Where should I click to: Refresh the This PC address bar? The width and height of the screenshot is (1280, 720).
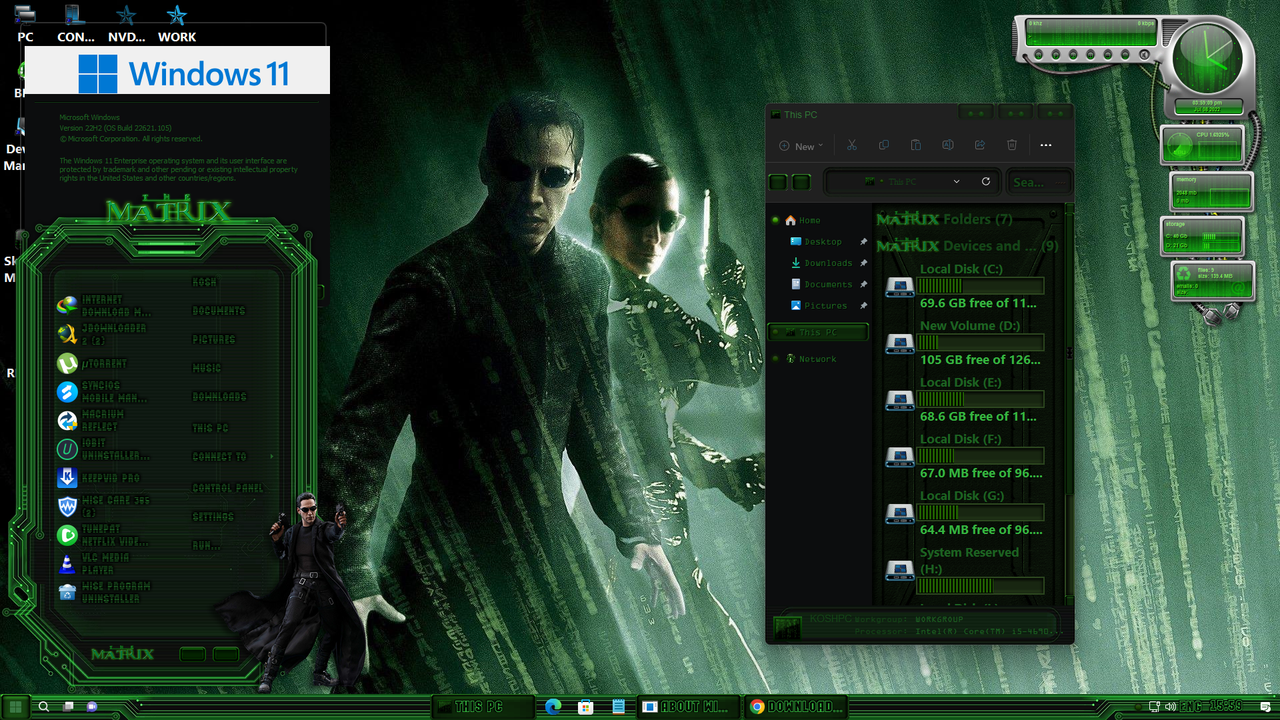[x=986, y=182]
